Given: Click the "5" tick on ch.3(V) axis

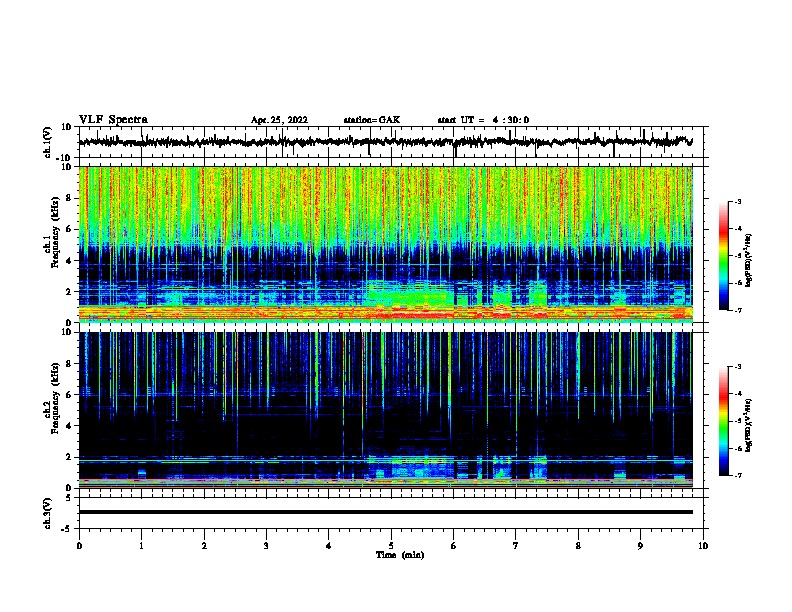Looking at the screenshot, I should (69, 498).
